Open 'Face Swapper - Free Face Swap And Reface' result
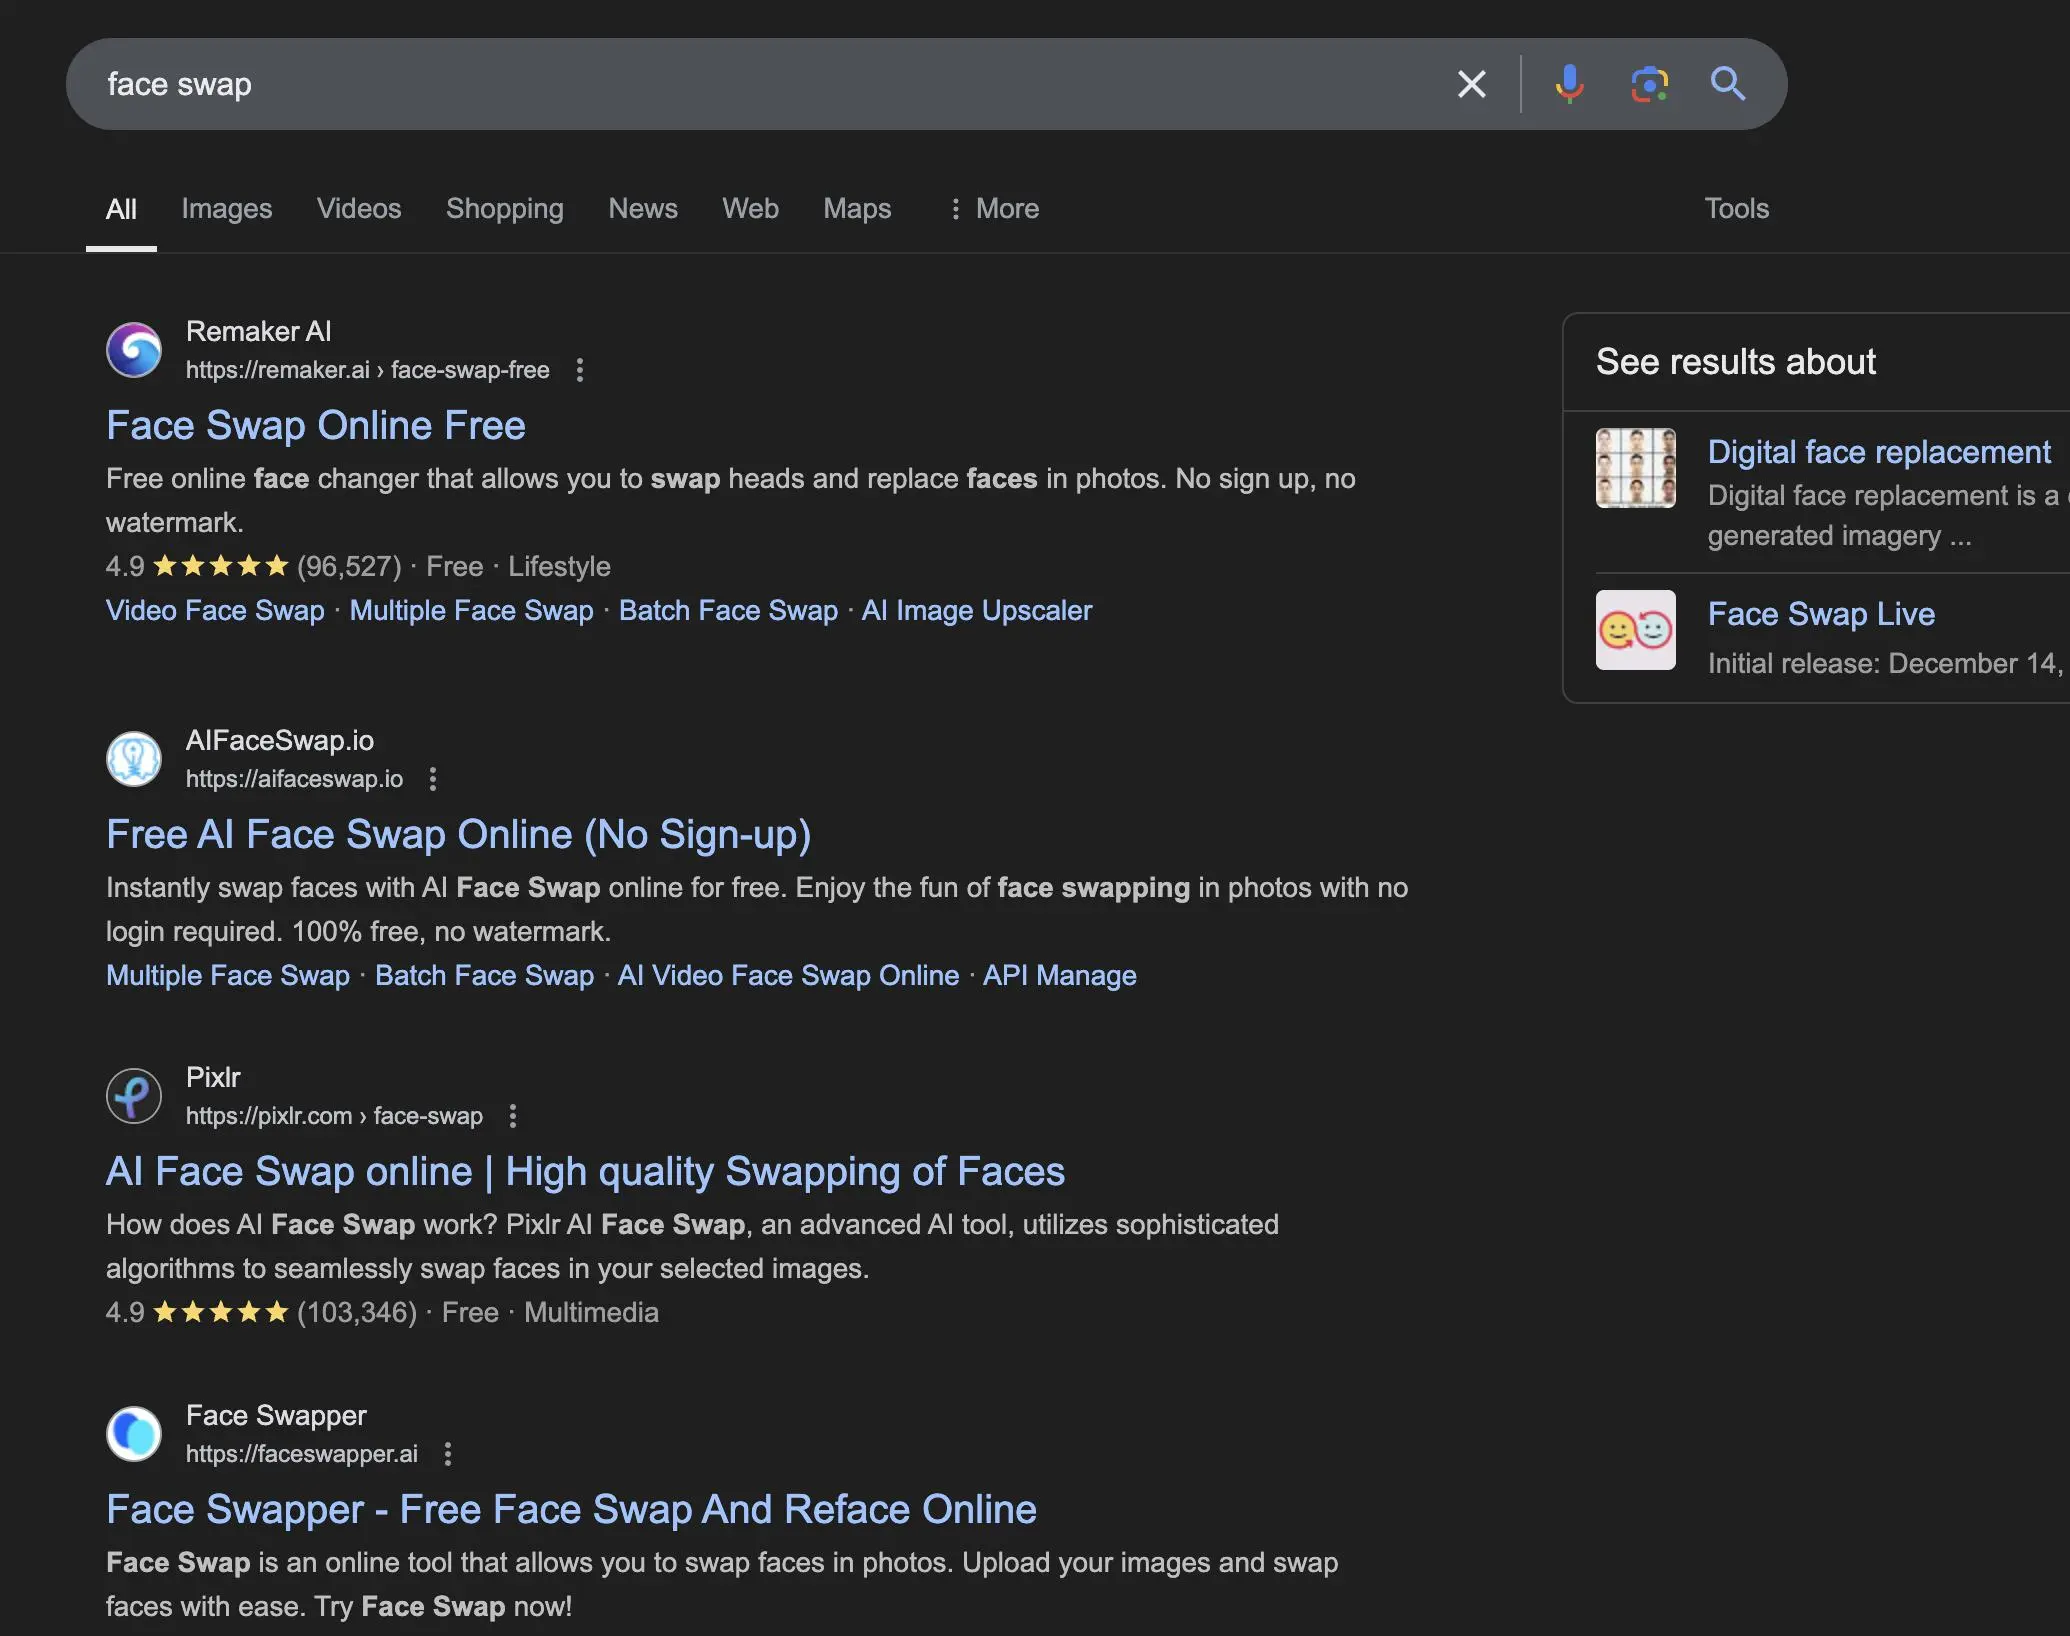Screen dimensions: 2070x1636 pos(572,1510)
